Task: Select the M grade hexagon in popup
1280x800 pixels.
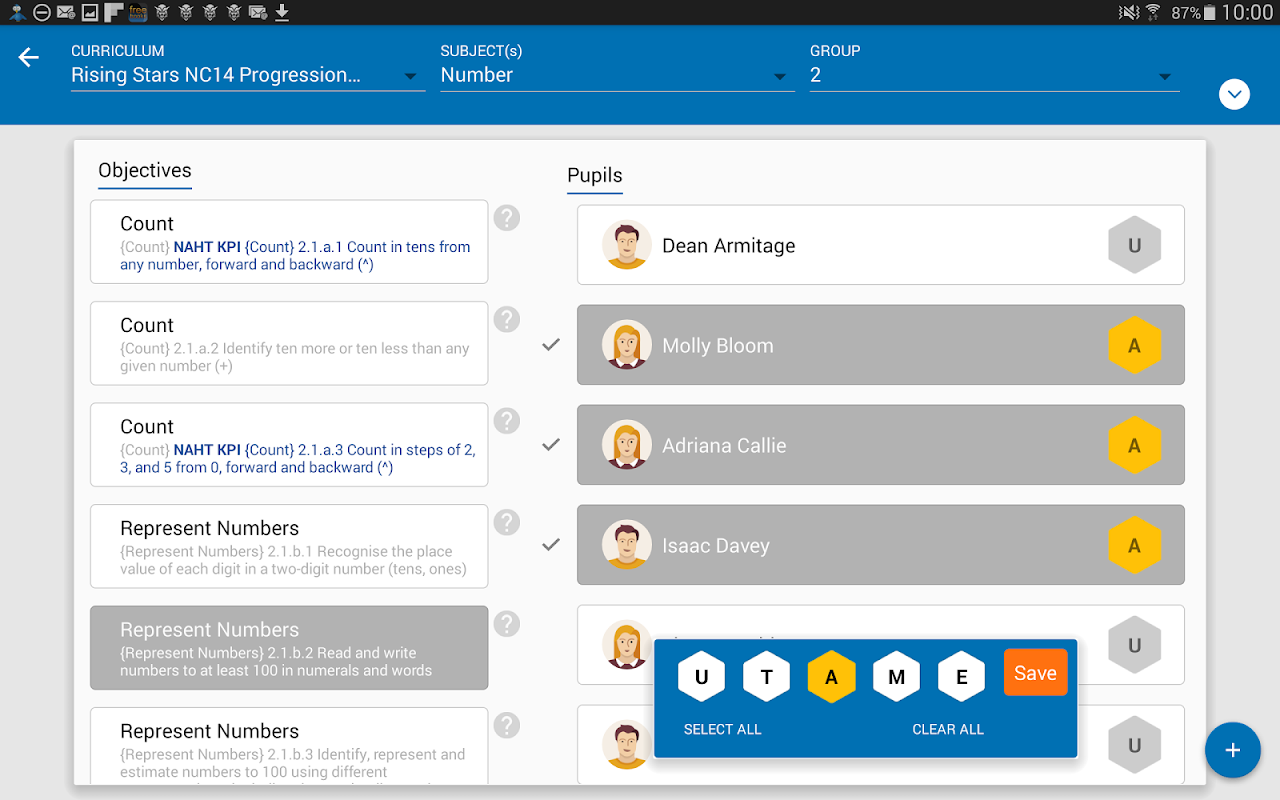Action: pyautogui.click(x=897, y=677)
